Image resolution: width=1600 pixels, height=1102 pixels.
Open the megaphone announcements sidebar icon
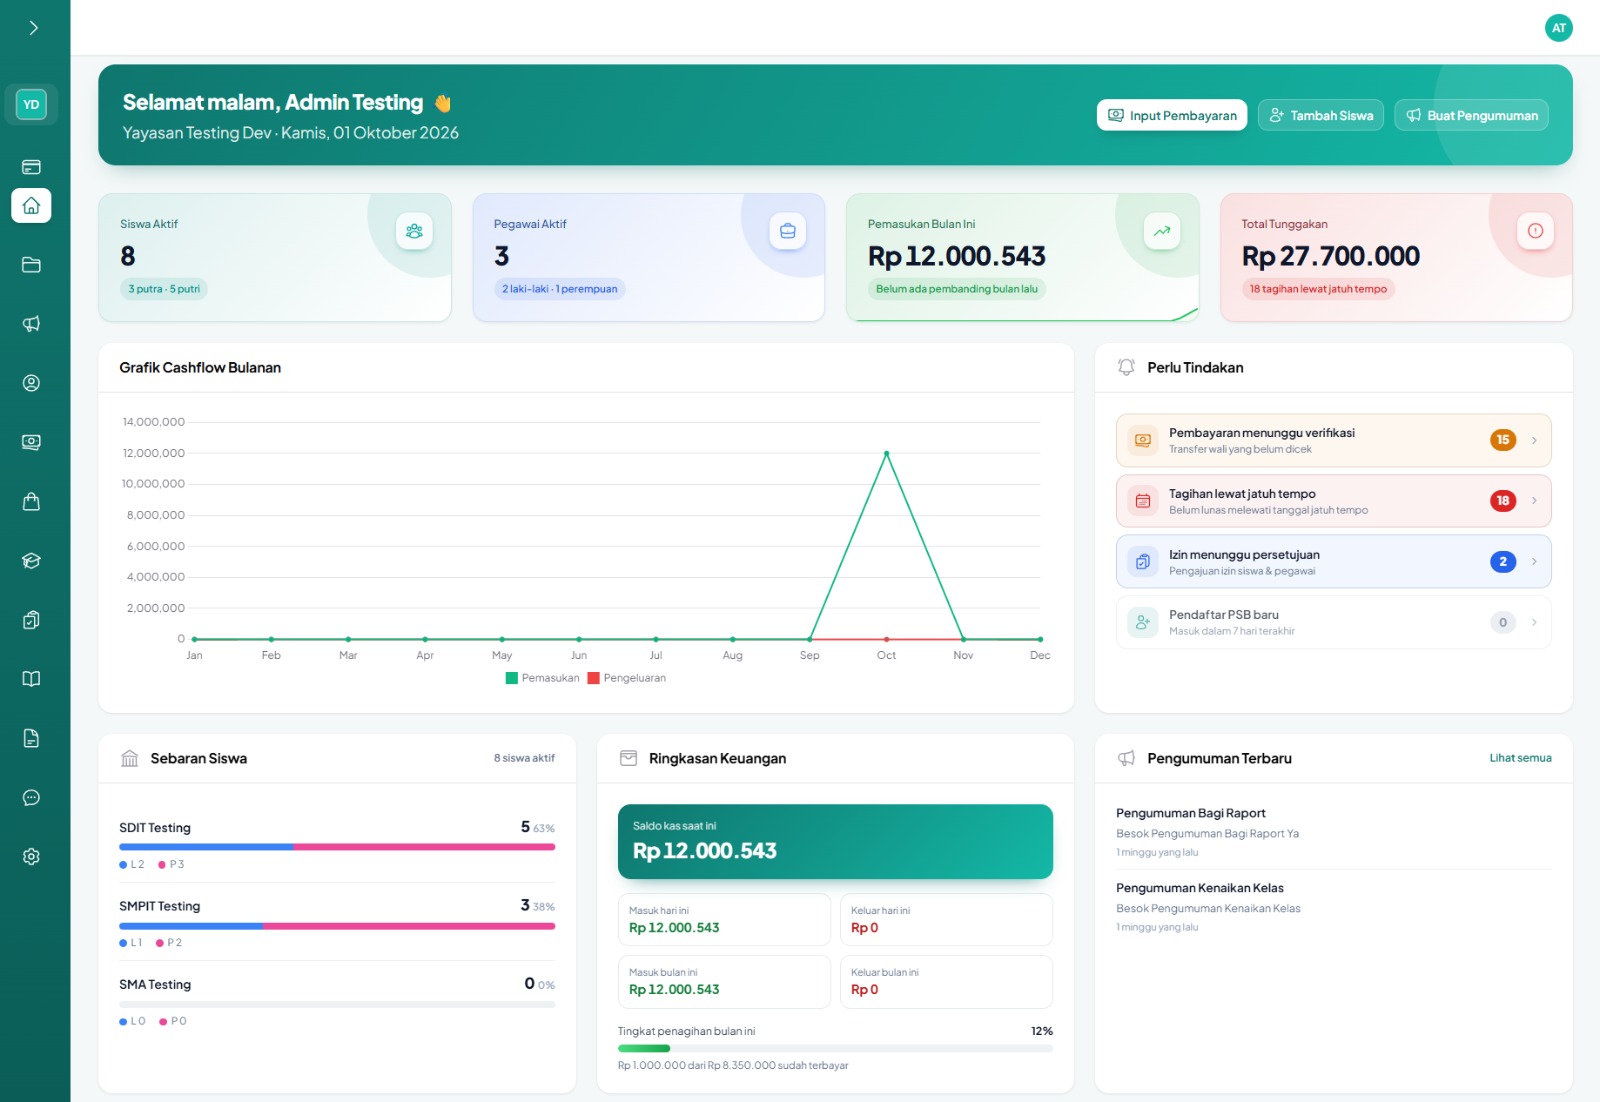point(31,324)
